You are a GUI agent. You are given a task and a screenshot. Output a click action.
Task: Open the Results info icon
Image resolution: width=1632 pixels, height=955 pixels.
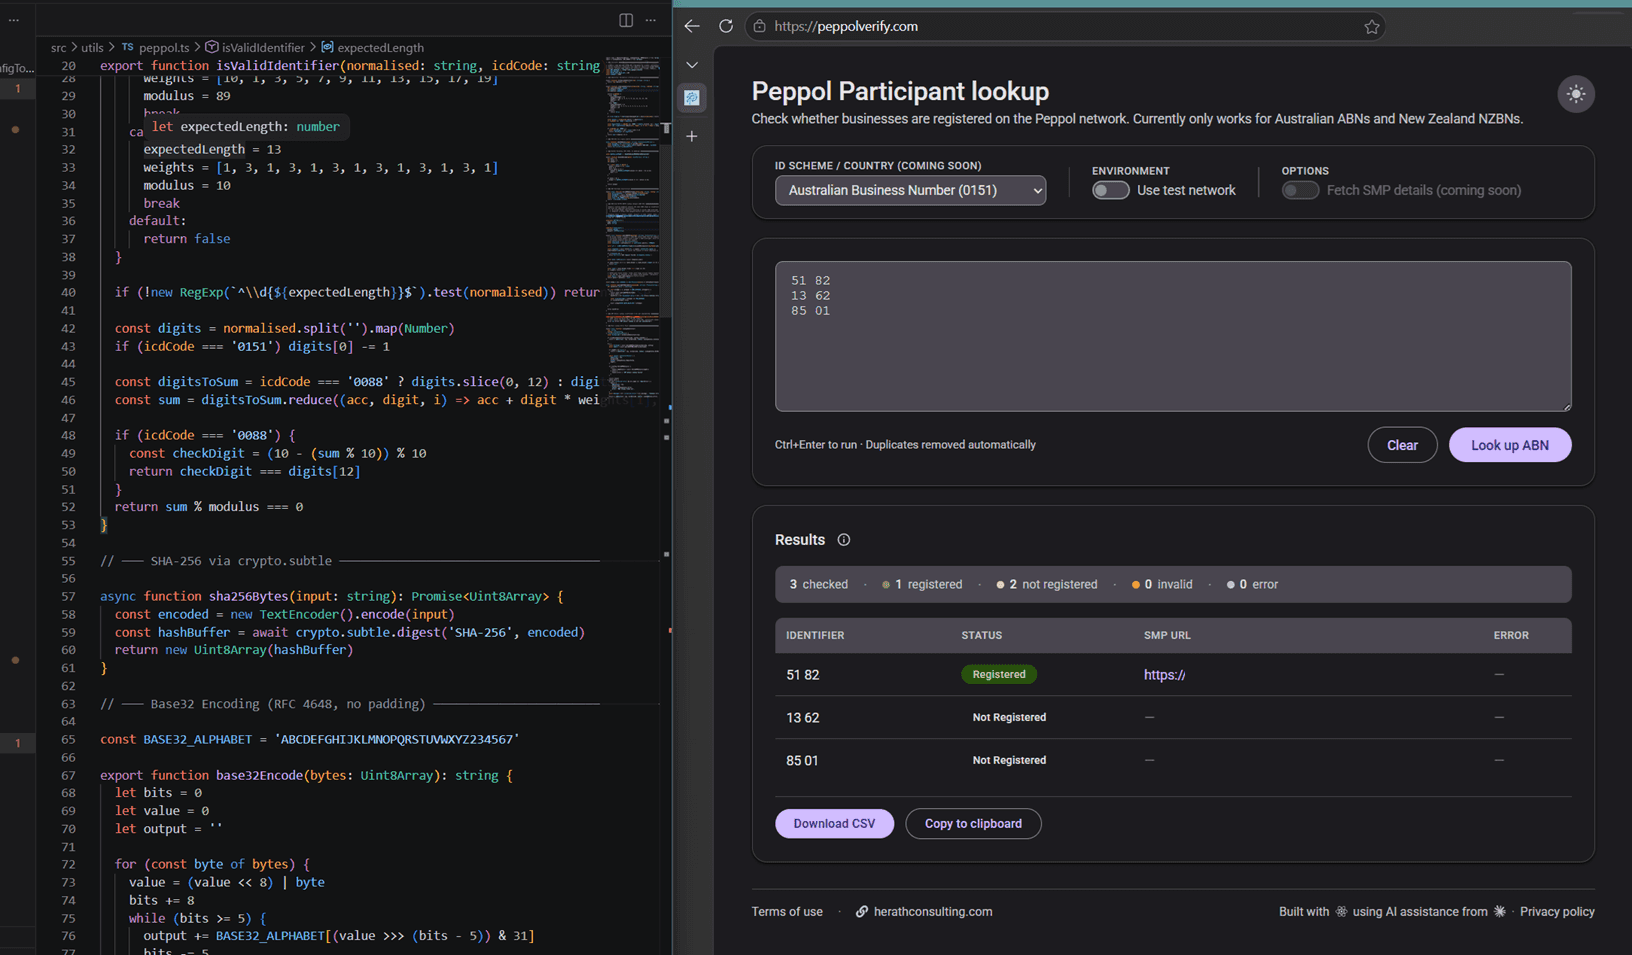pyautogui.click(x=844, y=540)
